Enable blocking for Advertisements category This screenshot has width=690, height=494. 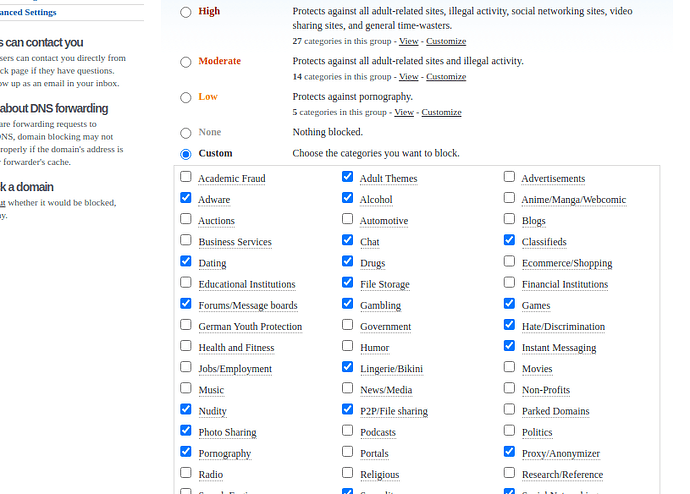(x=510, y=177)
